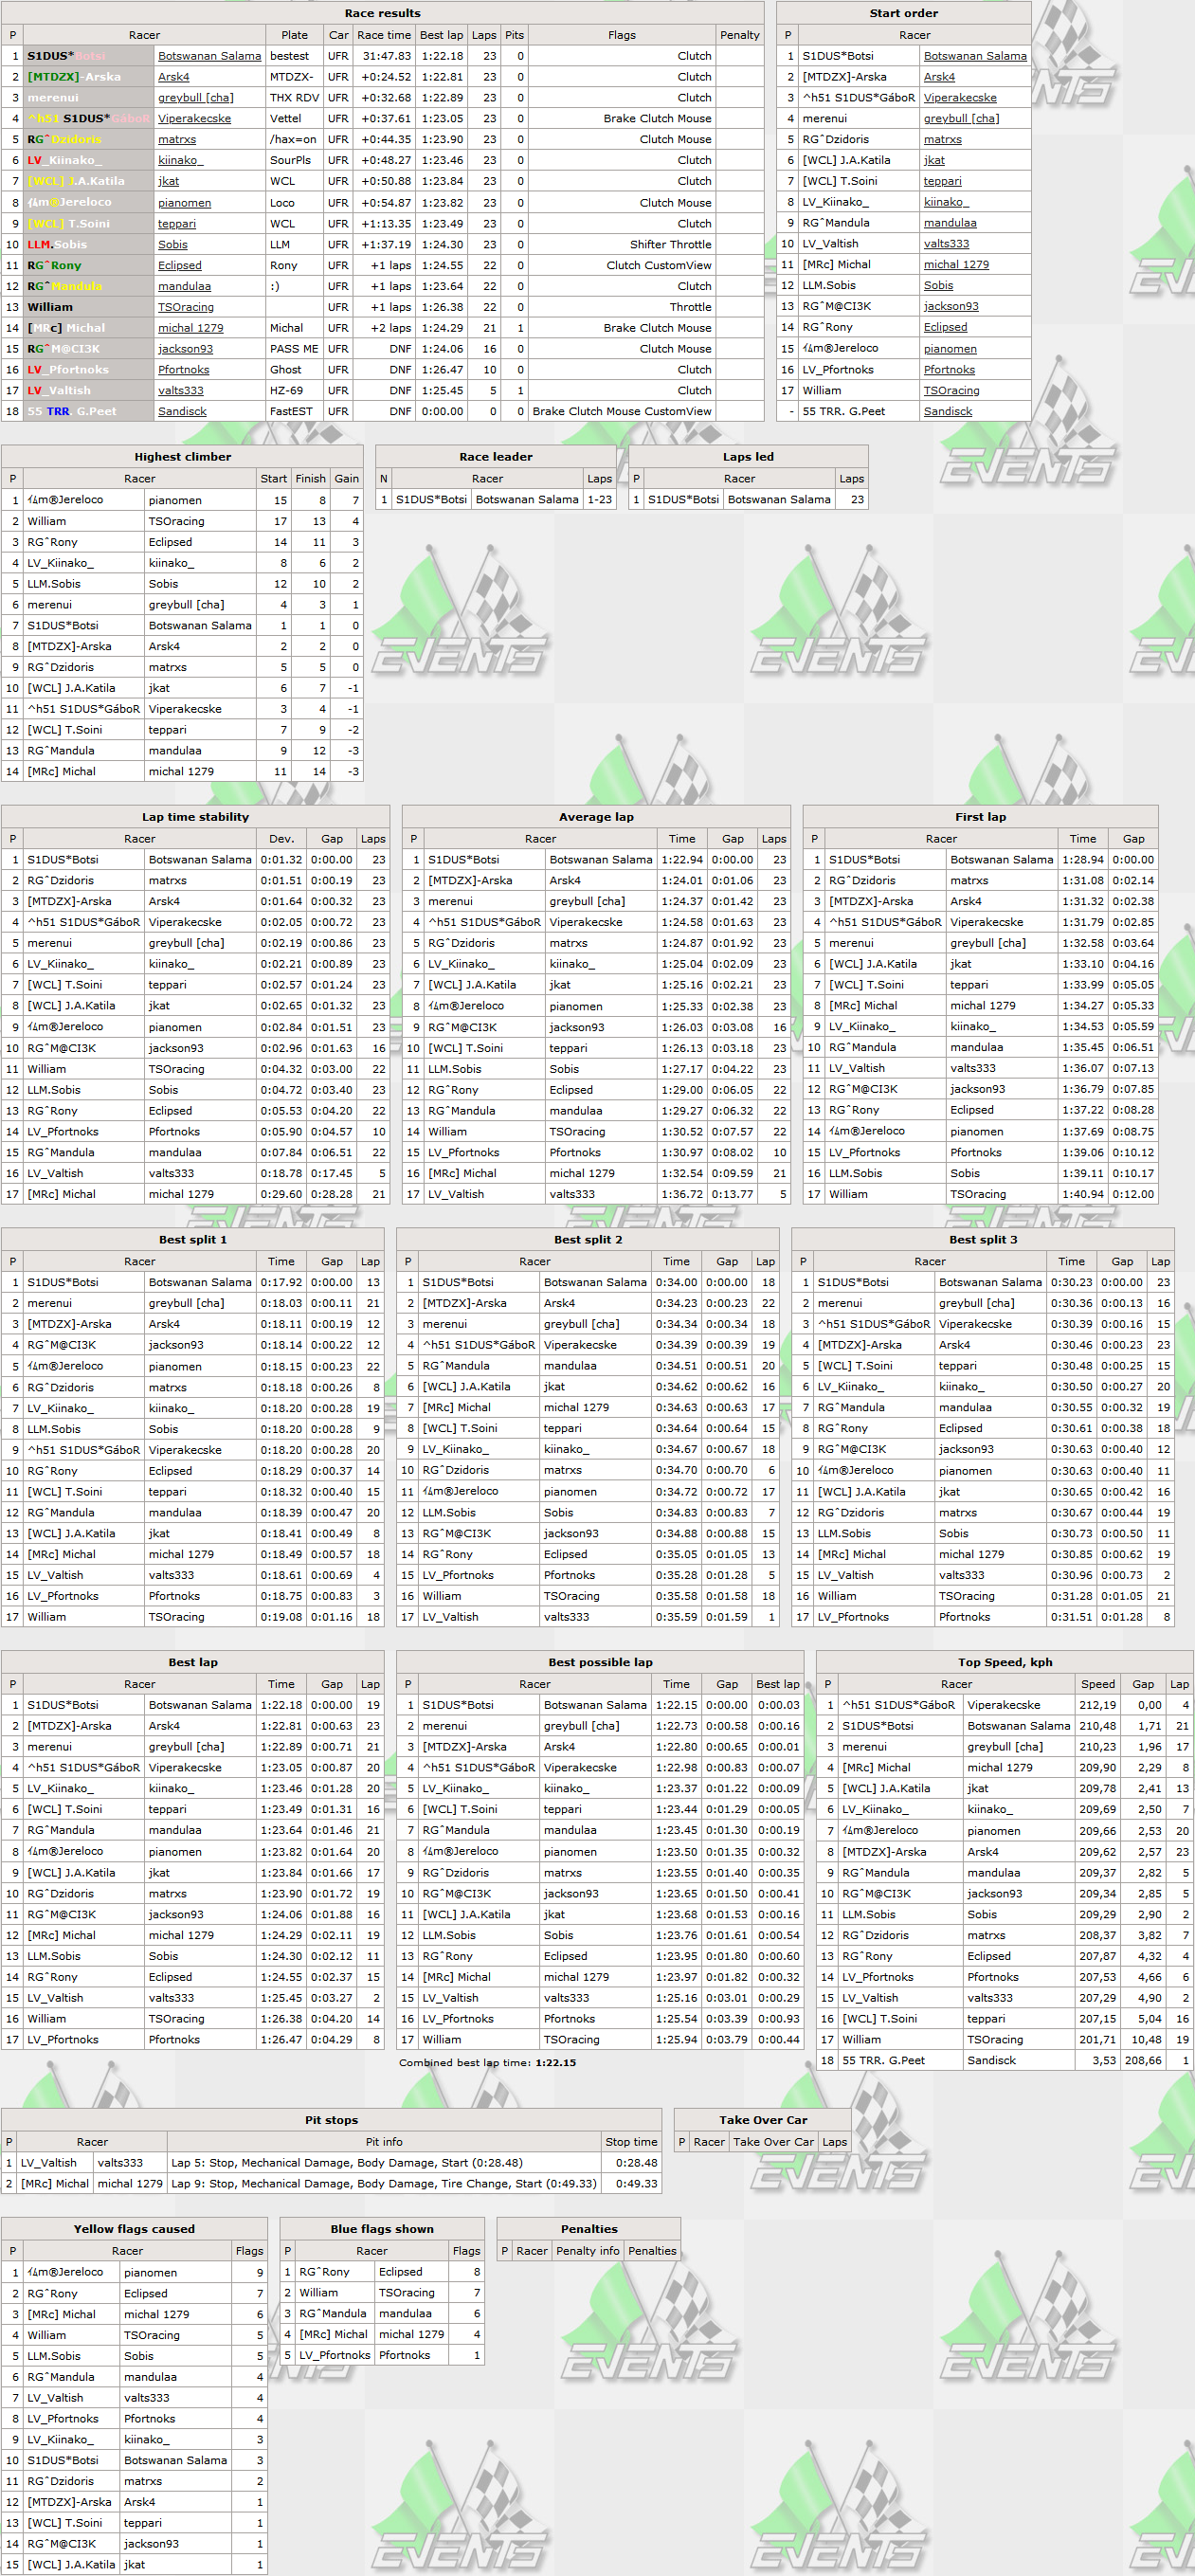Open michal 1279 link in Start order

[x=955, y=265]
